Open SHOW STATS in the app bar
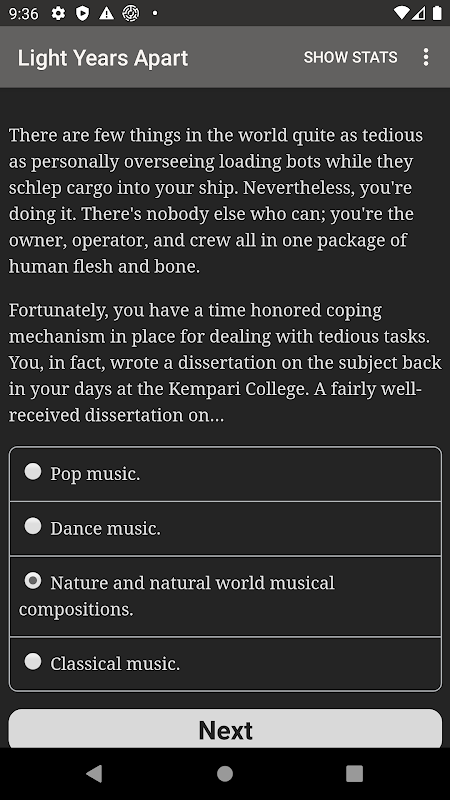This screenshot has width=450, height=800. (351, 57)
